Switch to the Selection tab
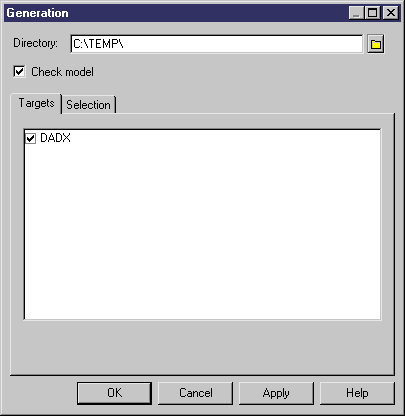Viewport: 405px width, 416px height. click(x=89, y=105)
